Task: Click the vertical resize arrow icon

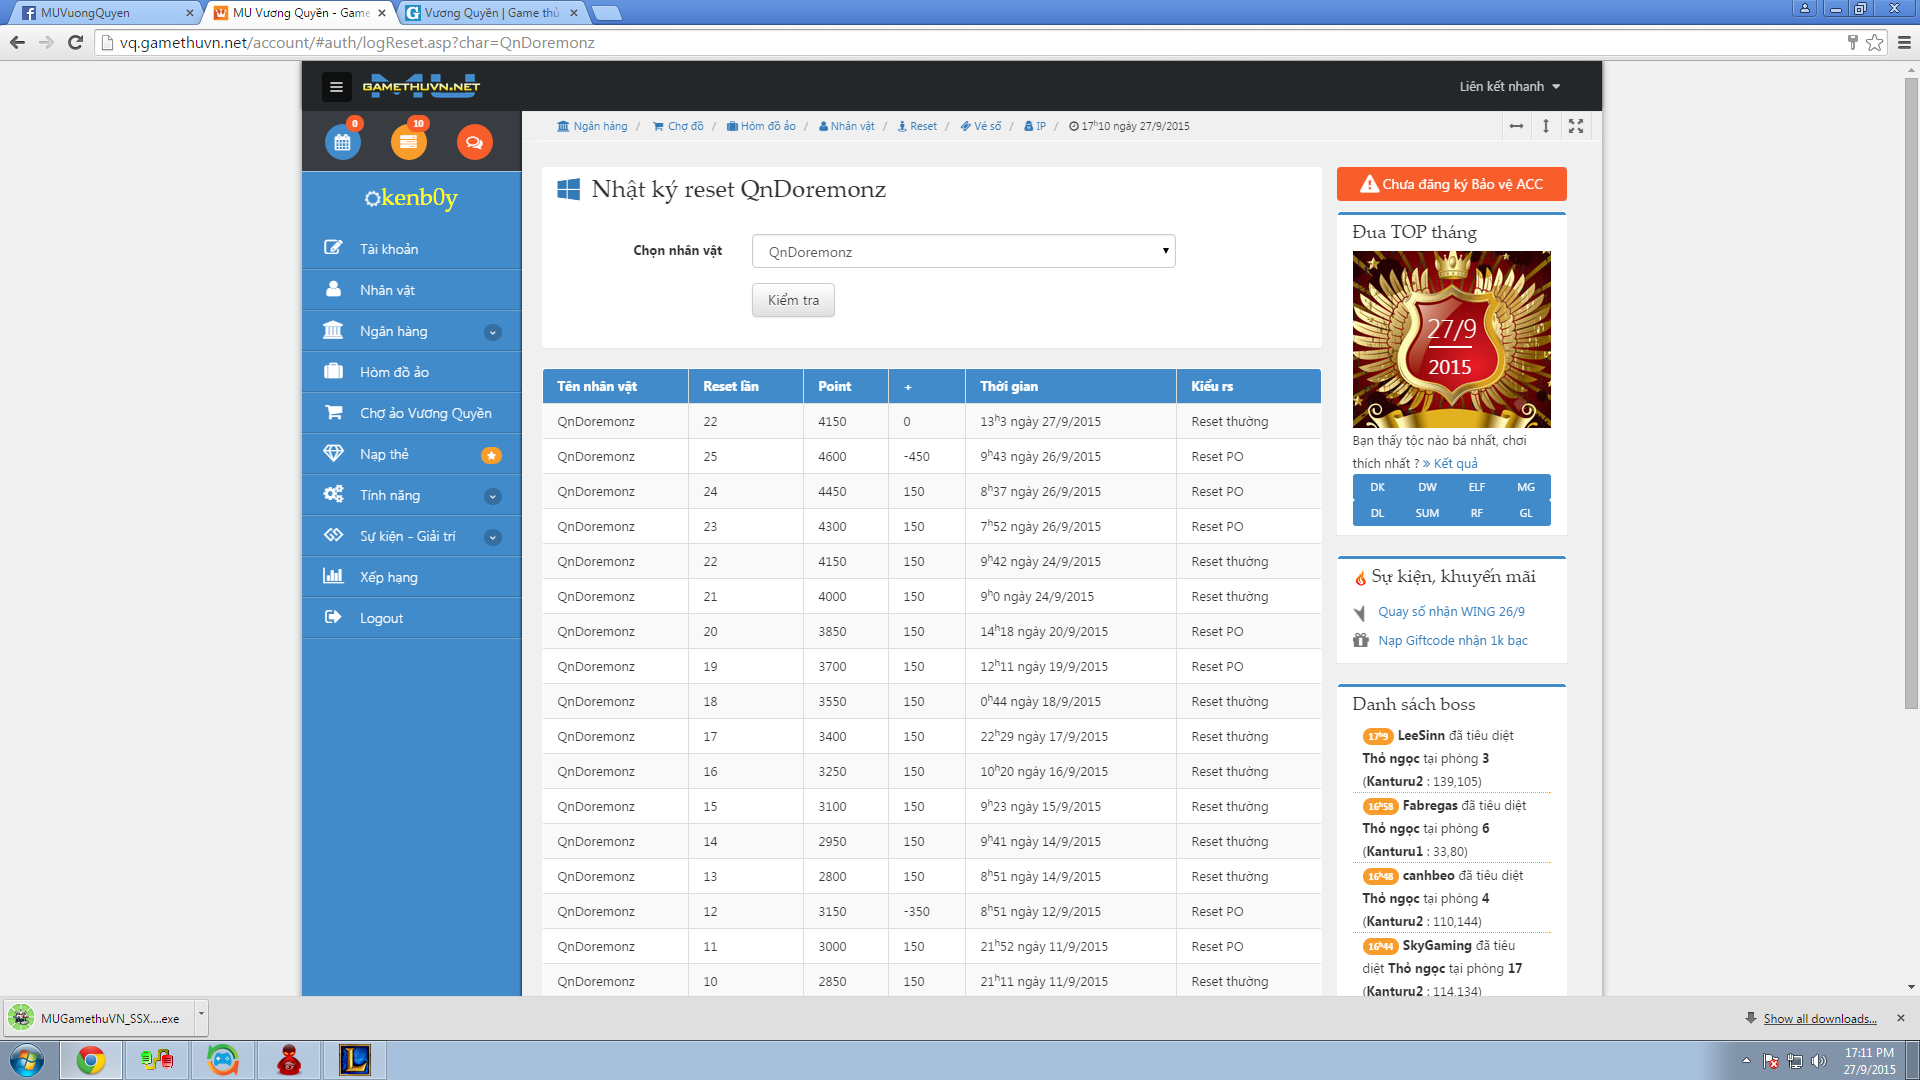Action: [1546, 126]
